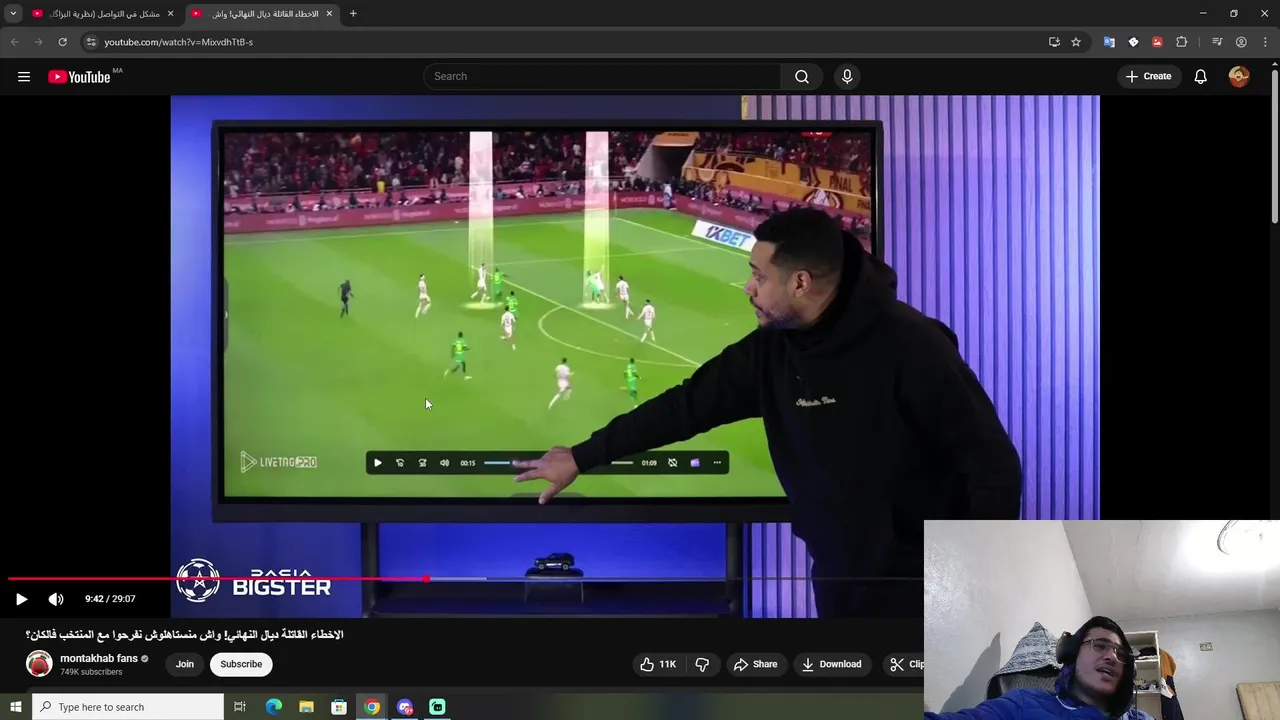
Task: Launch Microsoft Edge from the taskbar
Action: tap(274, 707)
